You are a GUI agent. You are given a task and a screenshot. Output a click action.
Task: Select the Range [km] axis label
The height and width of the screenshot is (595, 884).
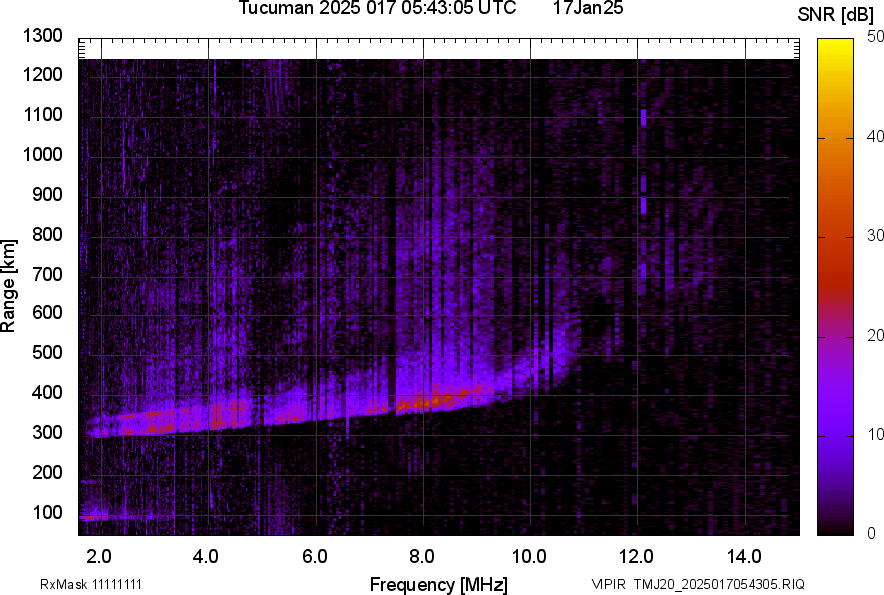click(x=9, y=287)
